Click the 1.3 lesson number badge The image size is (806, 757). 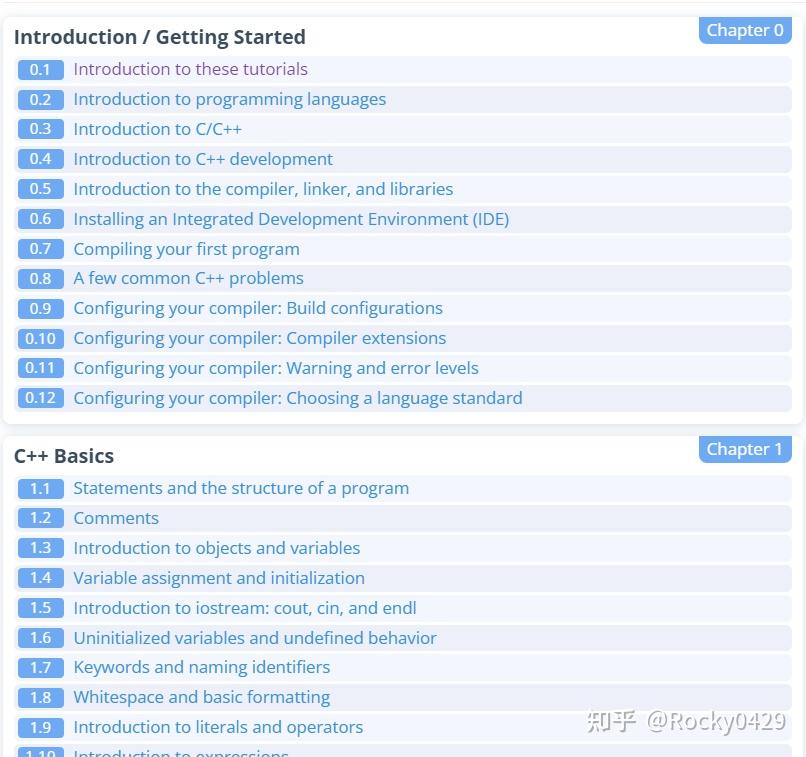pyautogui.click(x=40, y=548)
